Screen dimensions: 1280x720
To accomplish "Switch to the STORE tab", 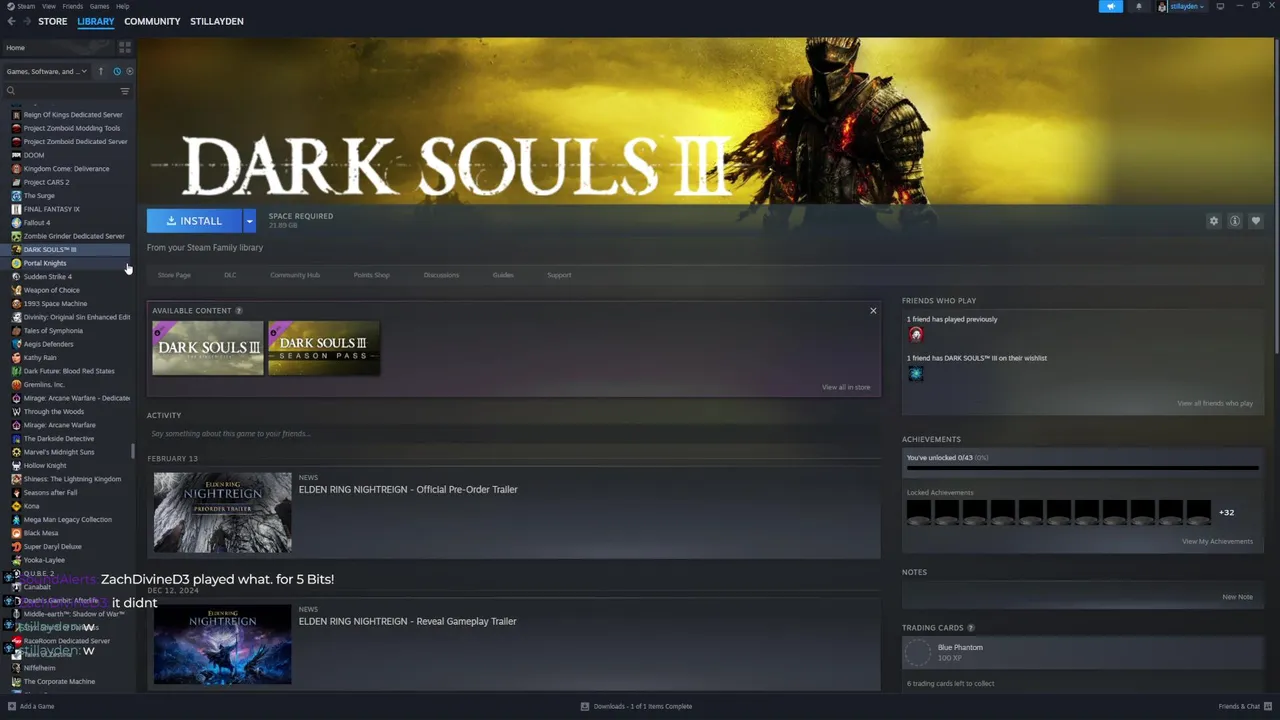I will tap(53, 21).
